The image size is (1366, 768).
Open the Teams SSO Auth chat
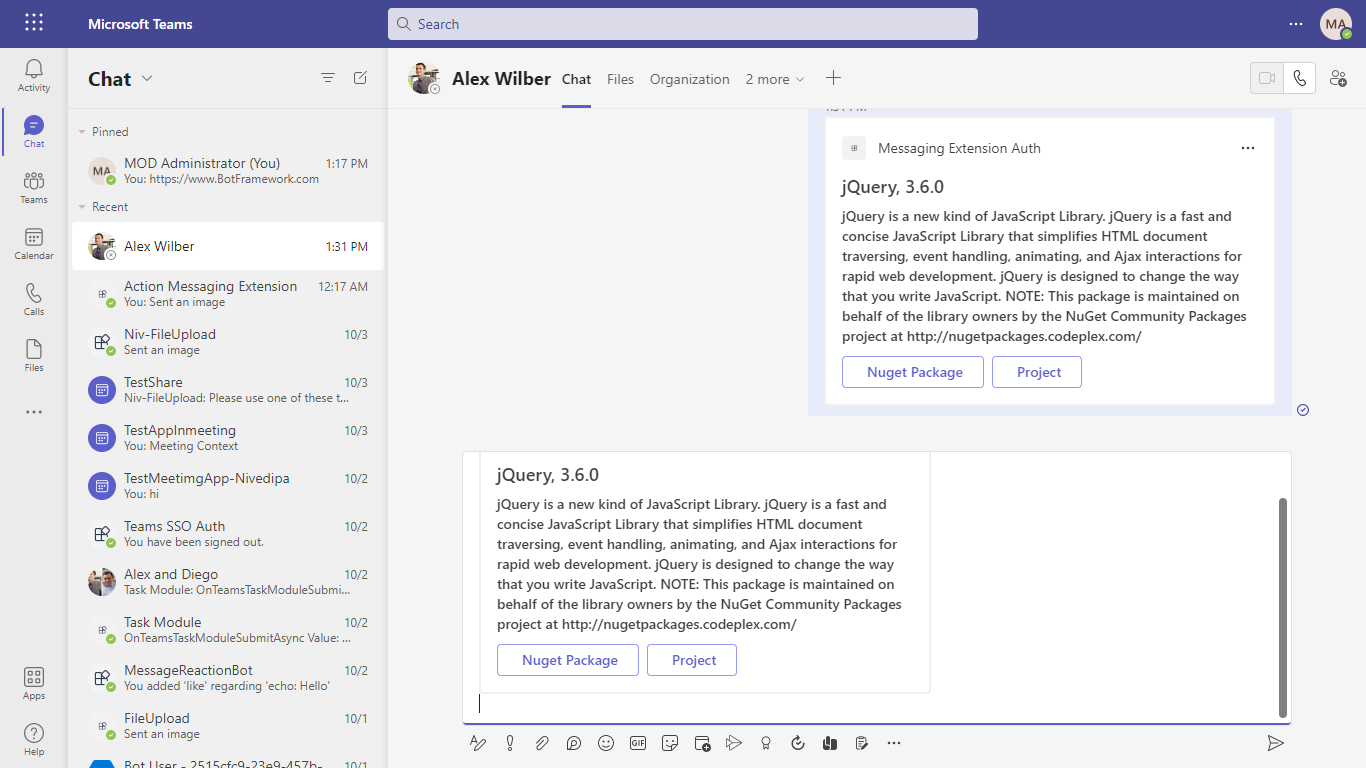(227, 534)
